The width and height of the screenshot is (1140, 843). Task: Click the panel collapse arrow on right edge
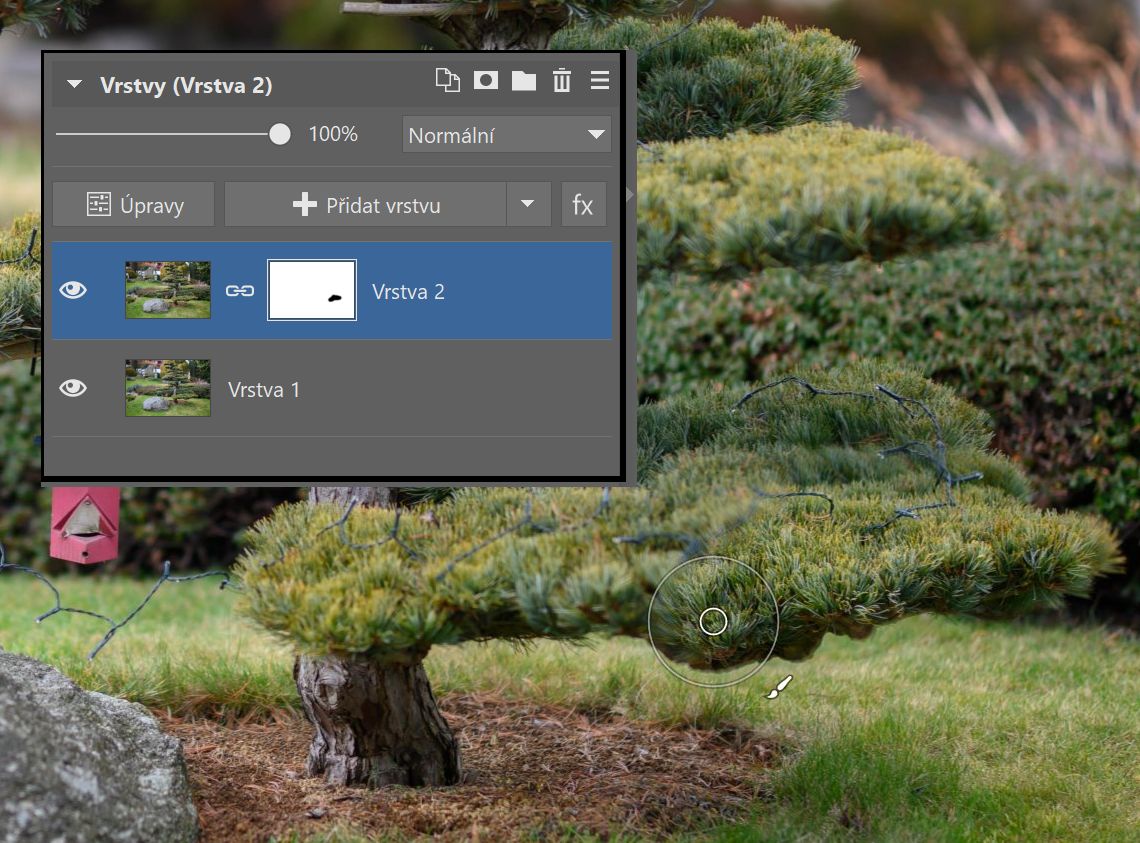click(630, 195)
